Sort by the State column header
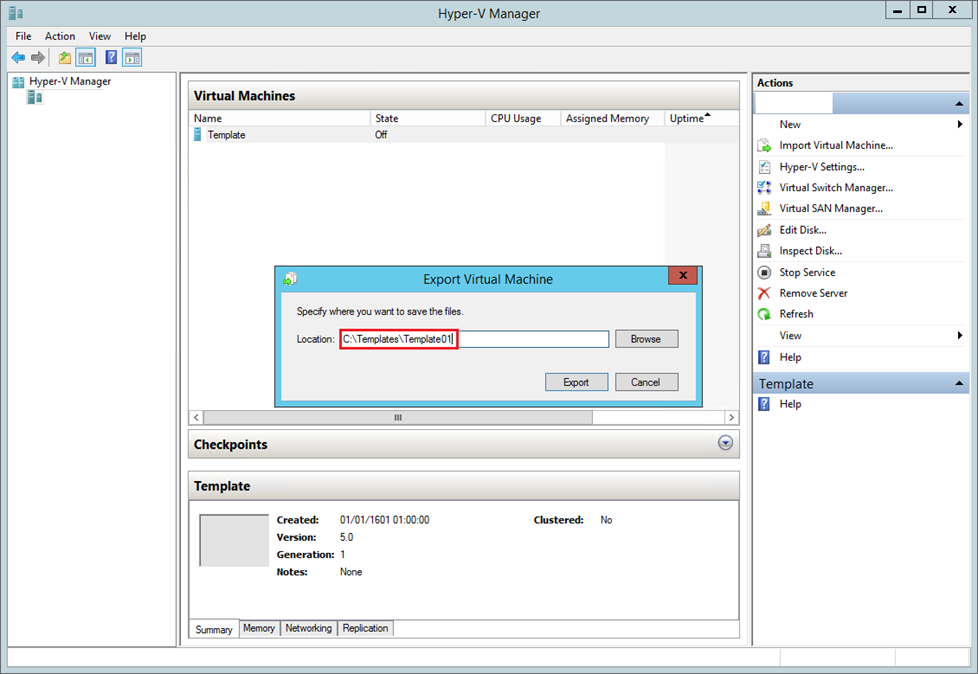The image size is (978, 674). click(x=428, y=118)
